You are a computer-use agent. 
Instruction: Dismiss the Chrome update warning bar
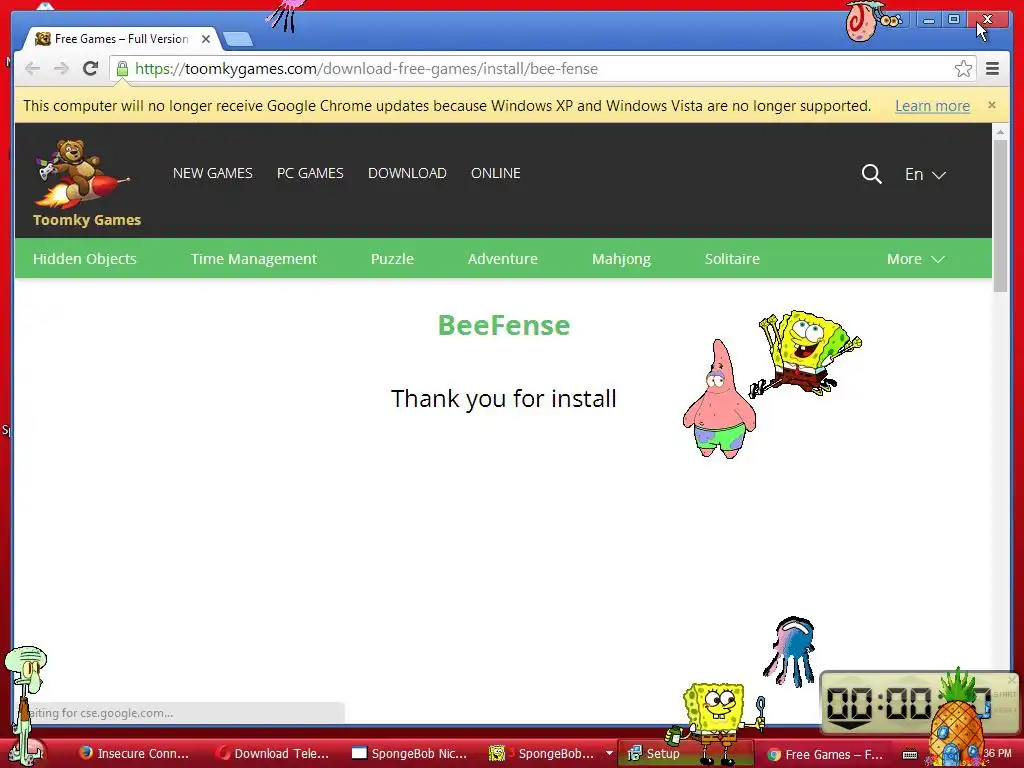pyautogui.click(x=991, y=105)
